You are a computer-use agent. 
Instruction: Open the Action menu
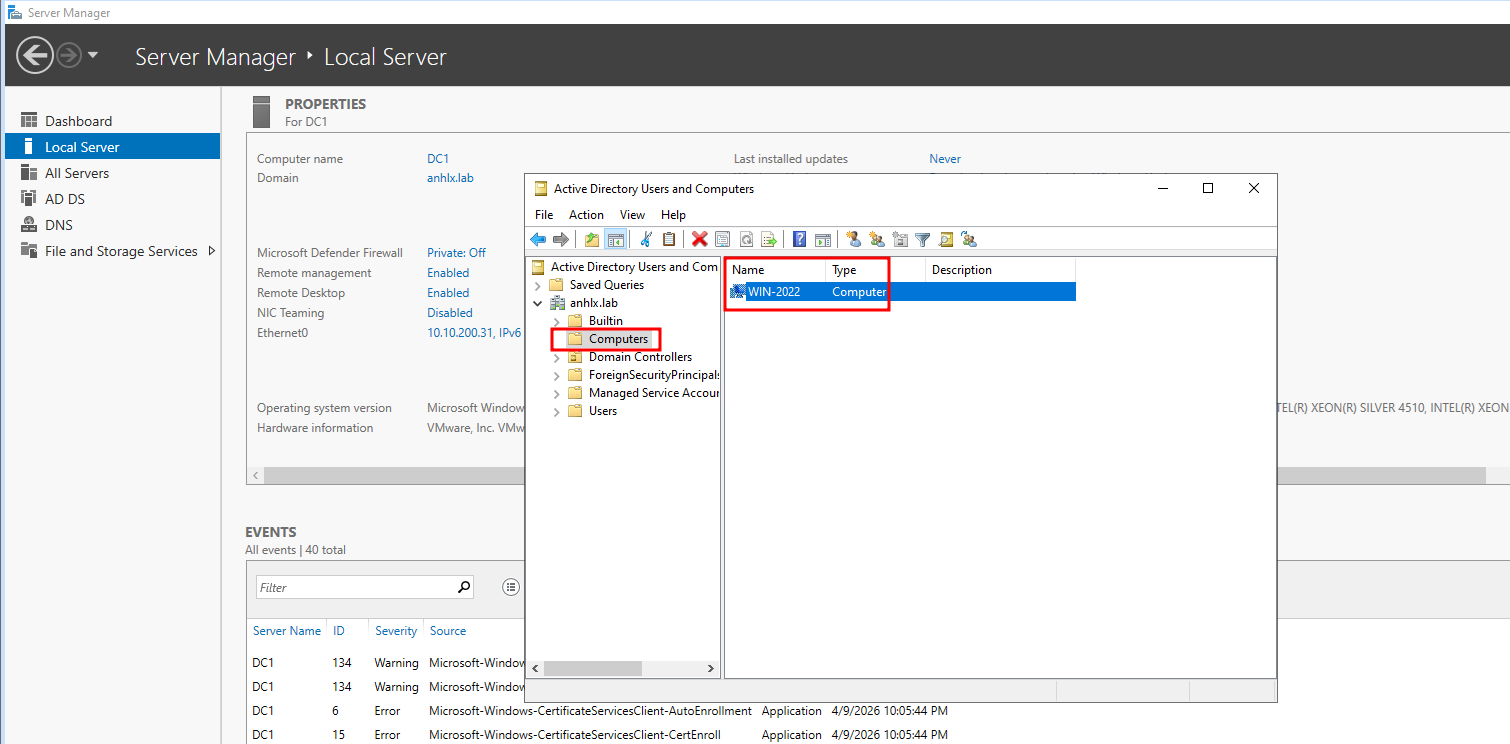click(586, 215)
